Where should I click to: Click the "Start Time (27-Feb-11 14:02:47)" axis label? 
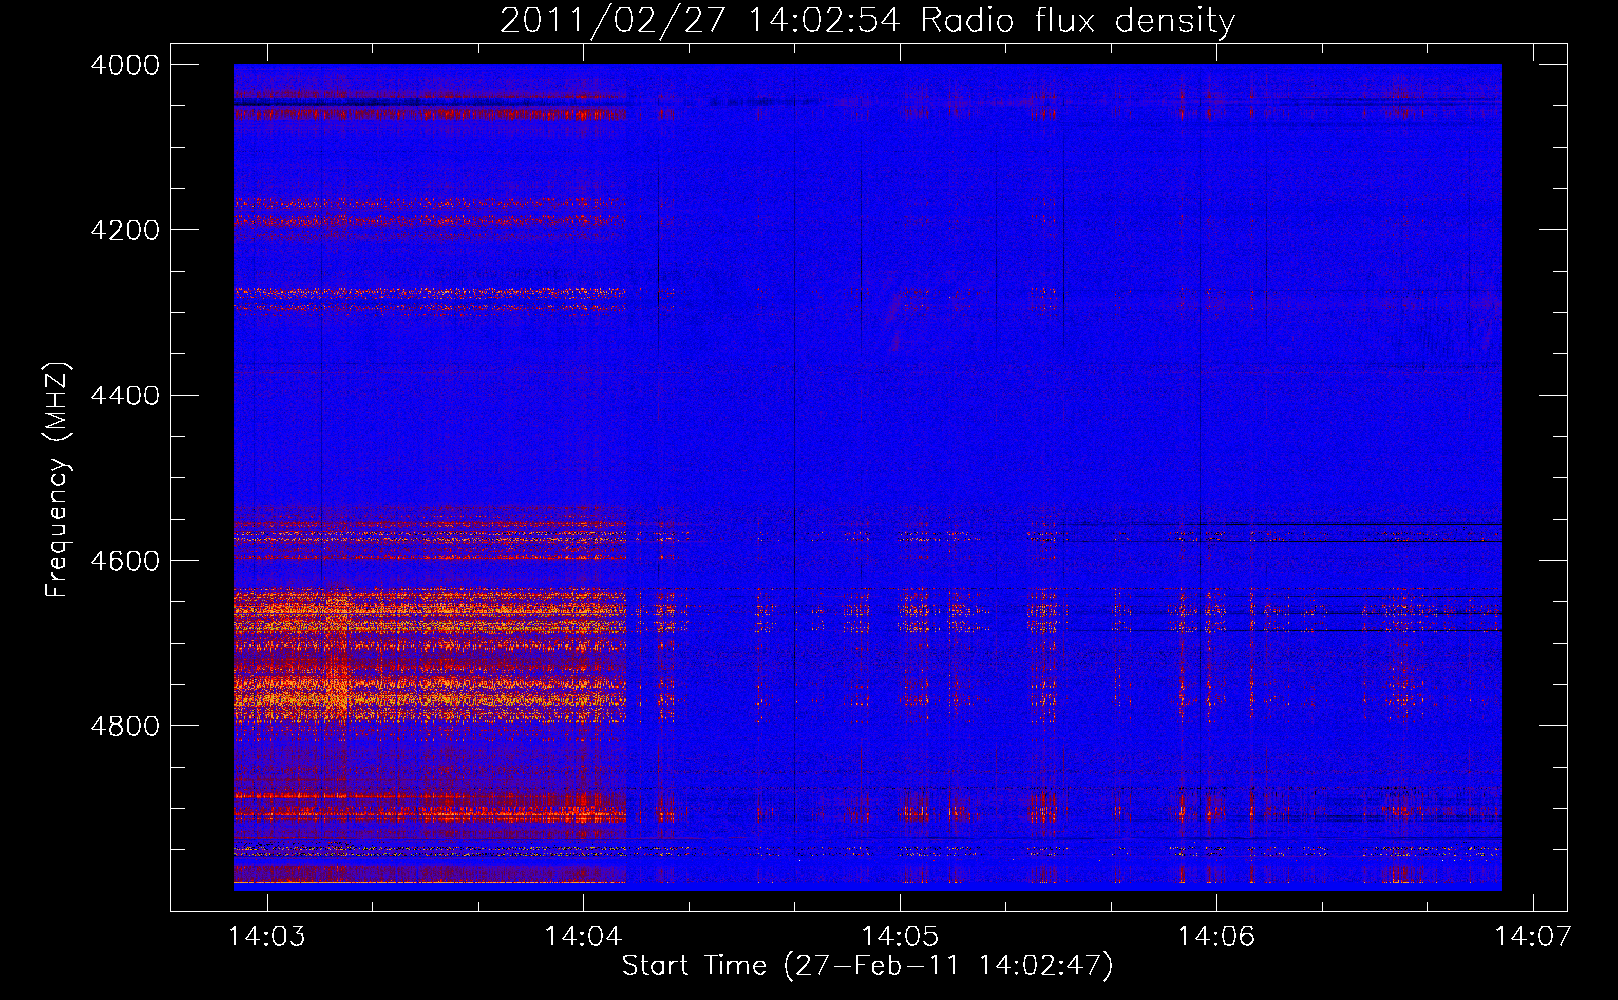tap(868, 966)
